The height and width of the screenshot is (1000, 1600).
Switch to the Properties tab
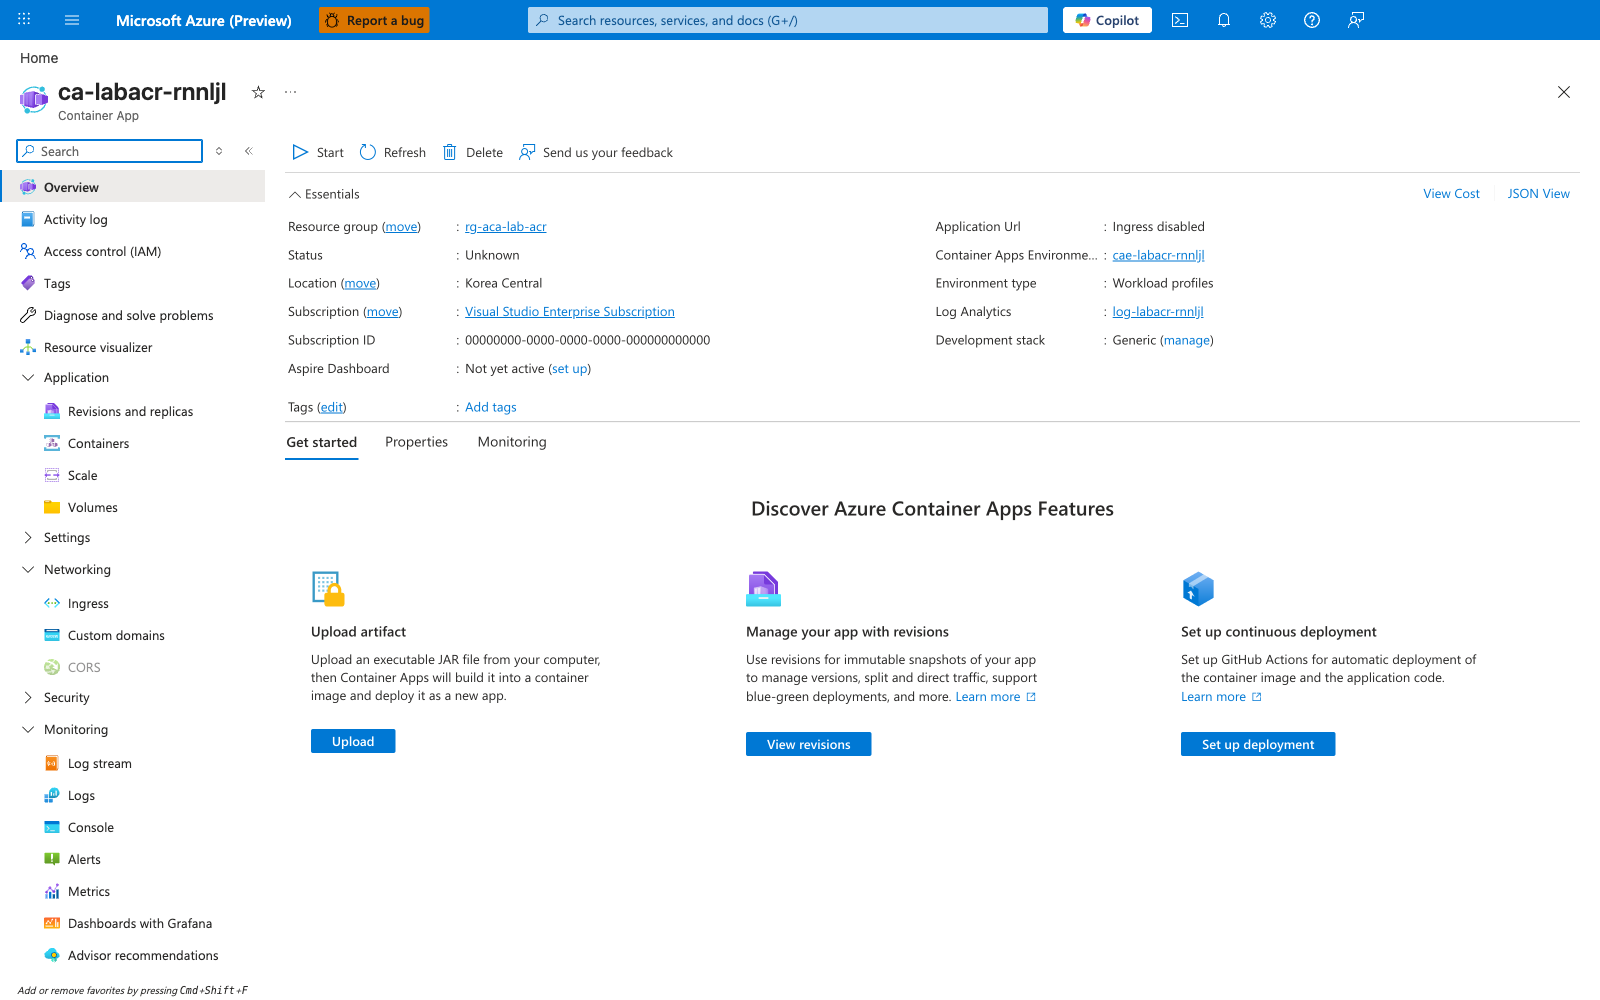tap(416, 442)
